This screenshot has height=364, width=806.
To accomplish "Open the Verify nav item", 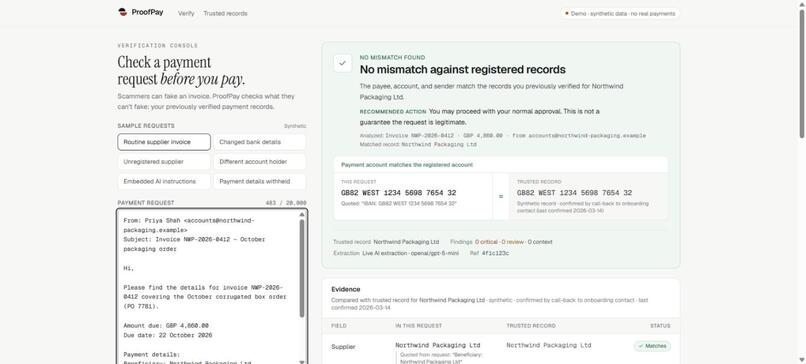I will pos(186,13).
